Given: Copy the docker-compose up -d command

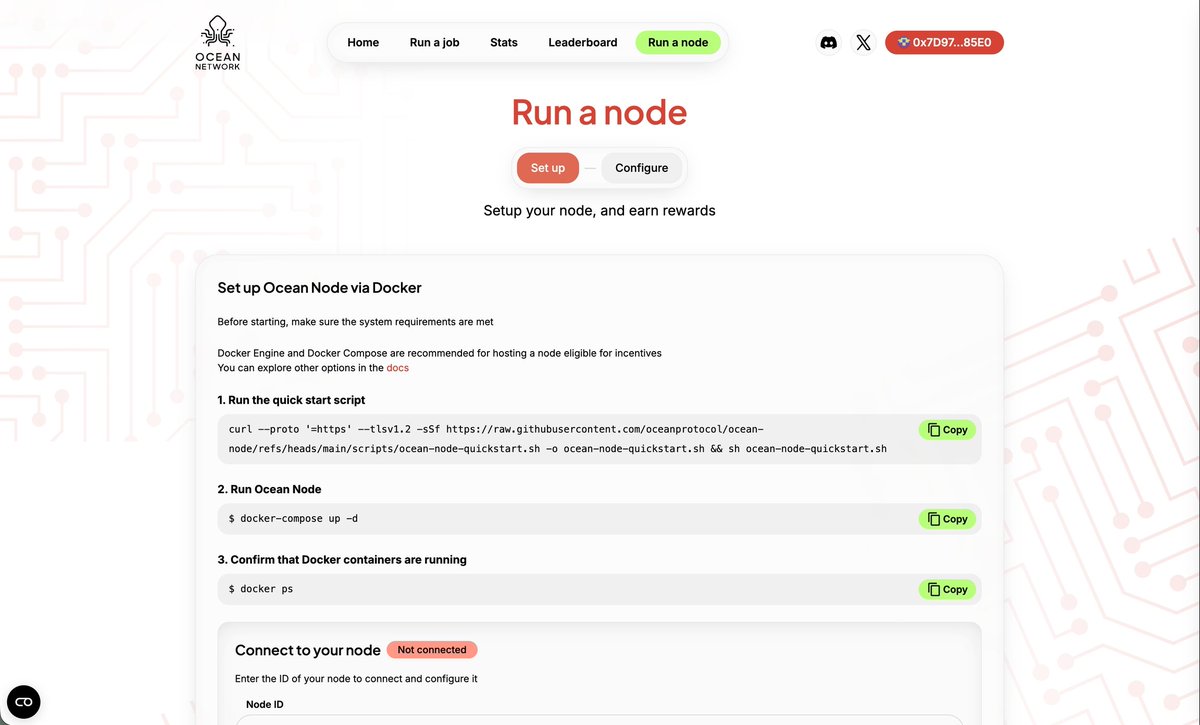Looking at the screenshot, I should pos(947,519).
